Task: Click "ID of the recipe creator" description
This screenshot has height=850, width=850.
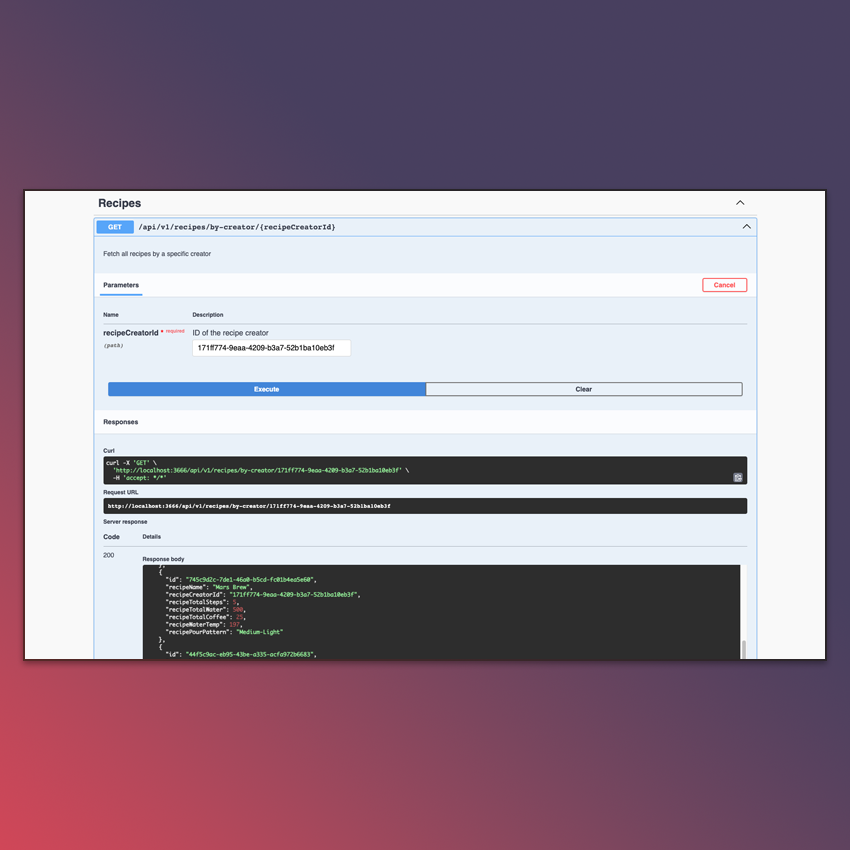Action: point(230,333)
